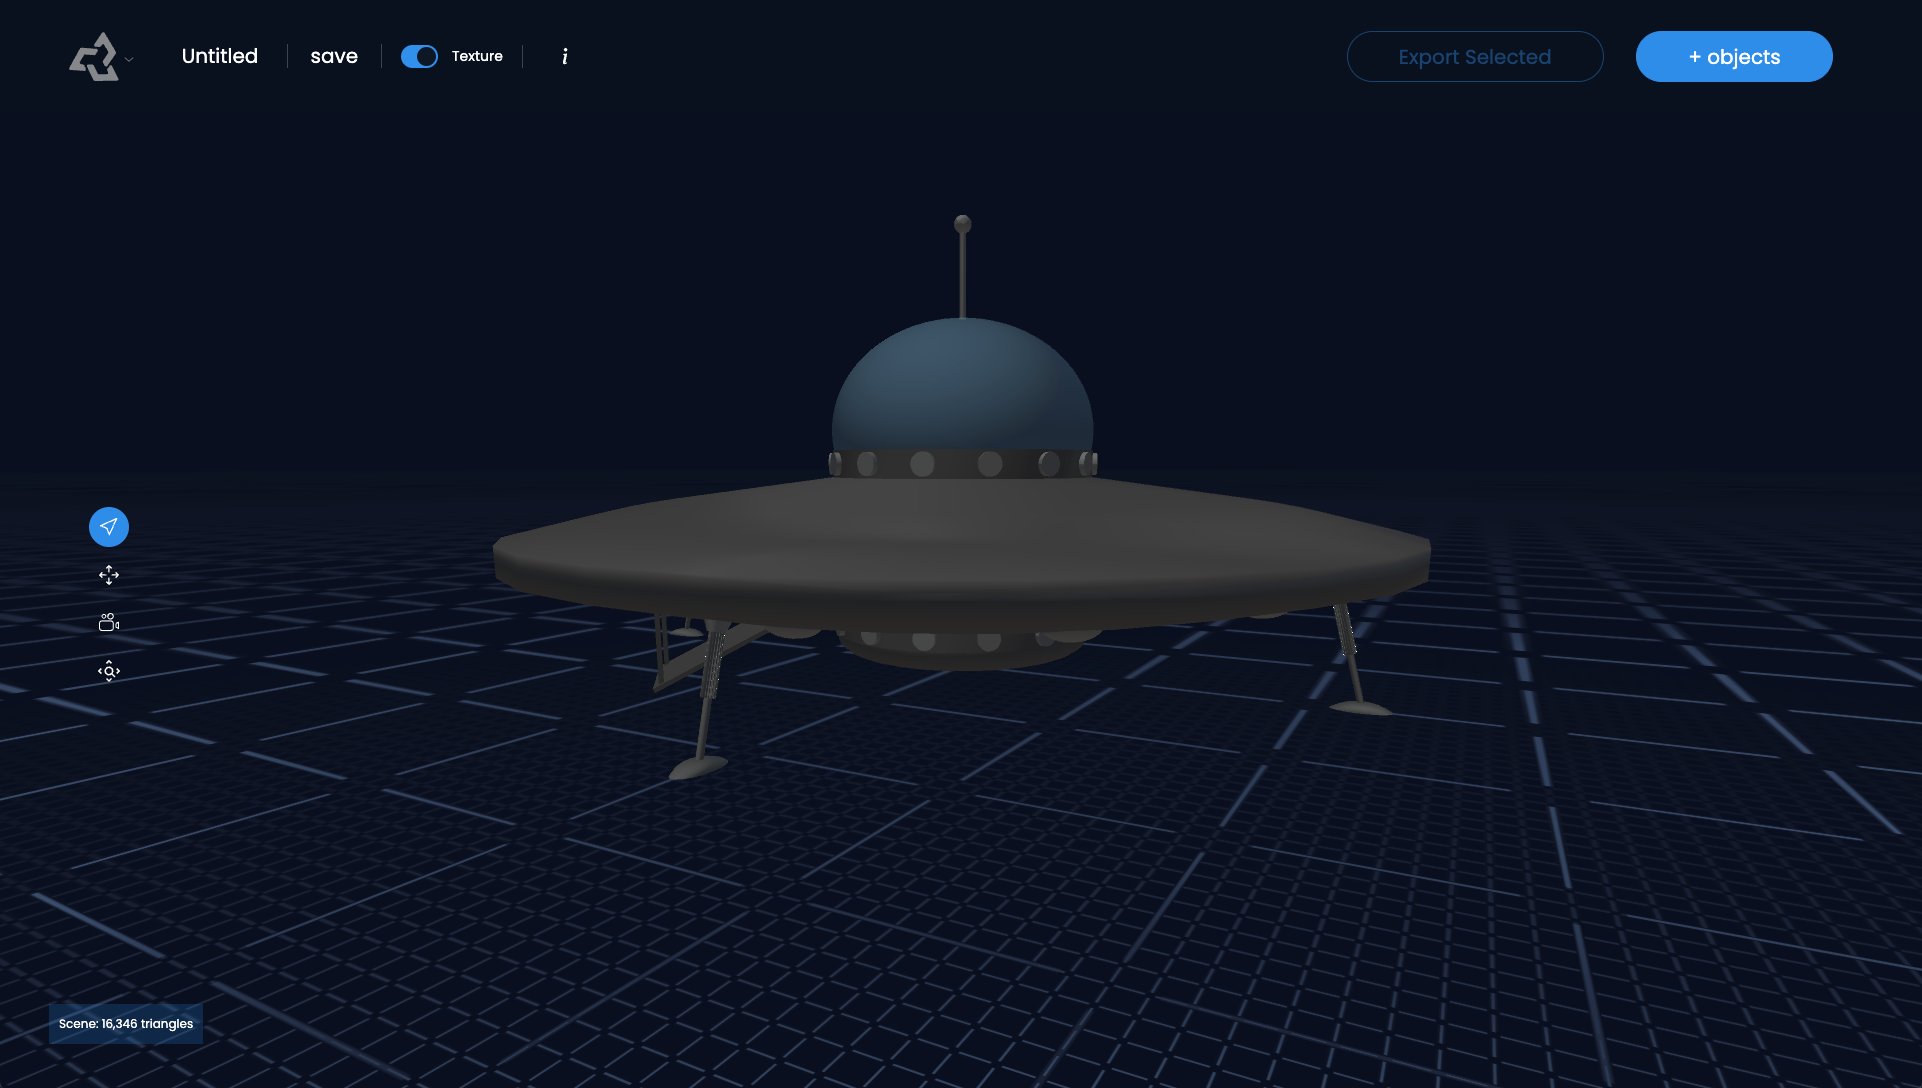Viewport: 1922px width, 1088px height.
Task: Click the antenna ball atop the UFO
Action: 963,224
